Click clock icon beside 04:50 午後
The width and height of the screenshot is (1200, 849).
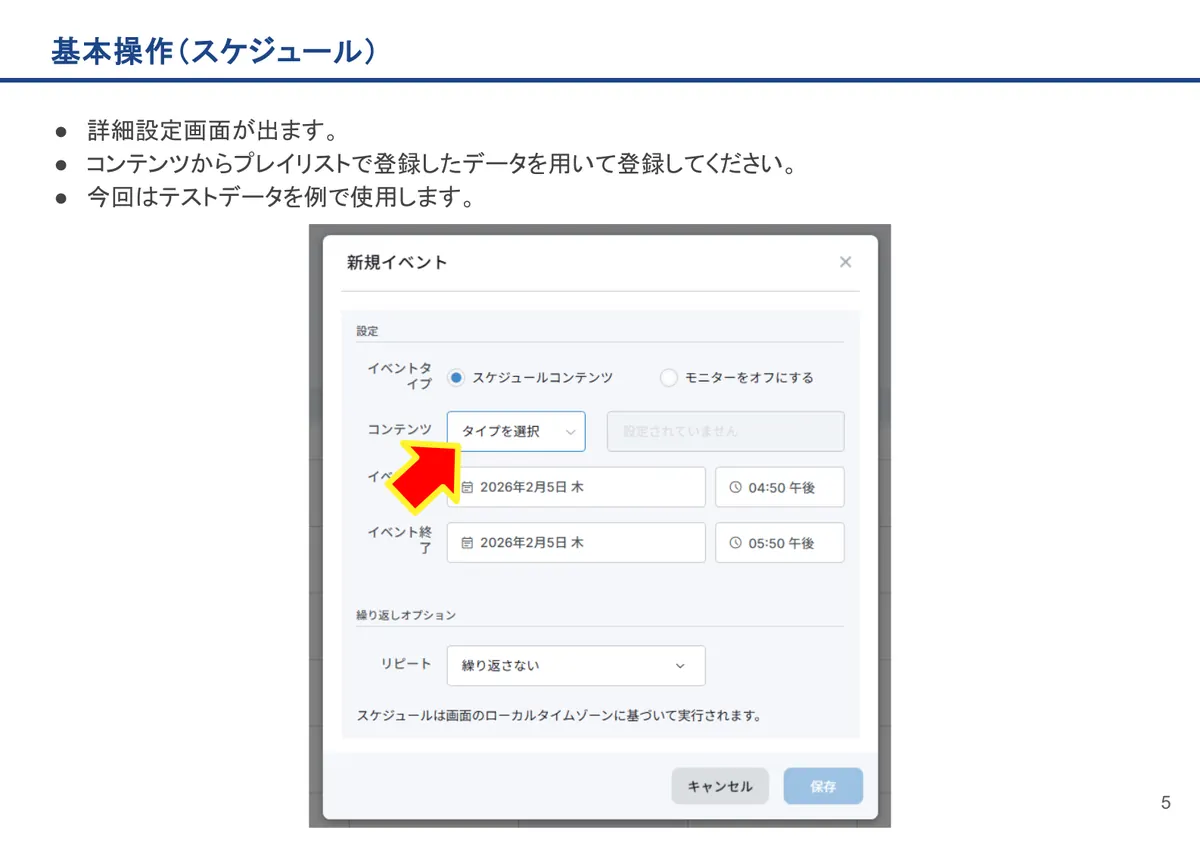click(x=736, y=487)
